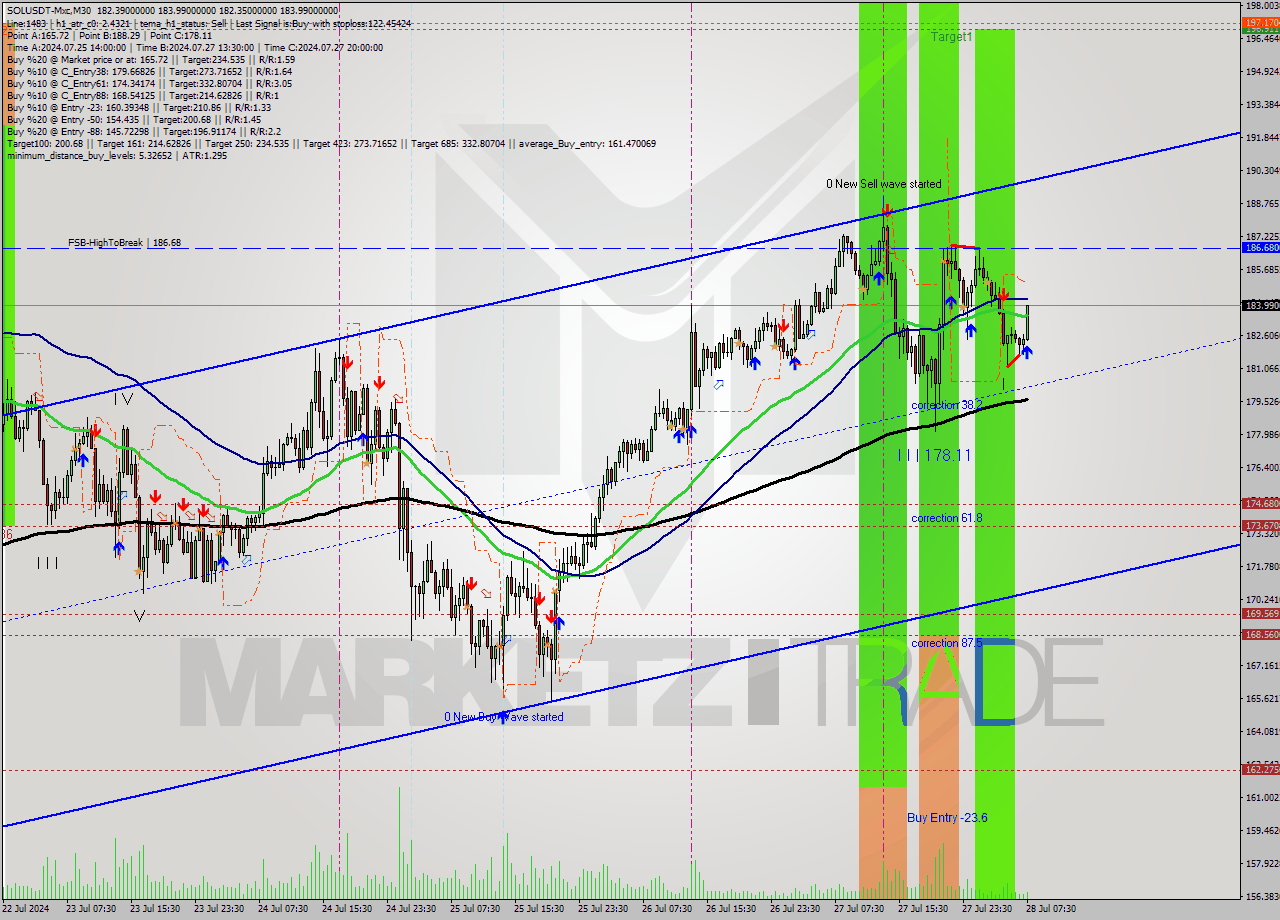This screenshot has width=1280, height=920.
Task: Click the '27 Jul 15:30' time axis label
Action: point(923,909)
